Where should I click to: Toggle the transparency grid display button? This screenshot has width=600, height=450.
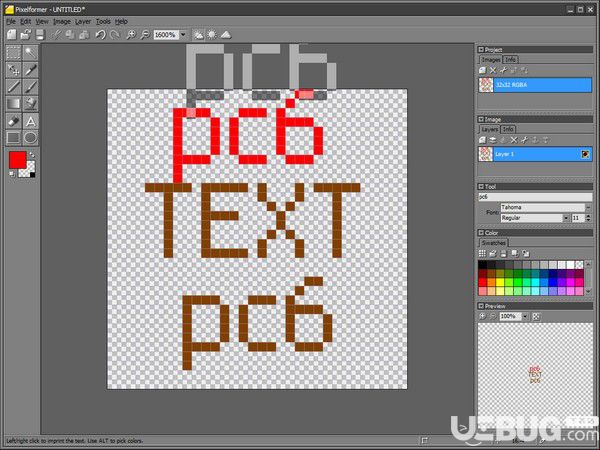click(x=199, y=35)
